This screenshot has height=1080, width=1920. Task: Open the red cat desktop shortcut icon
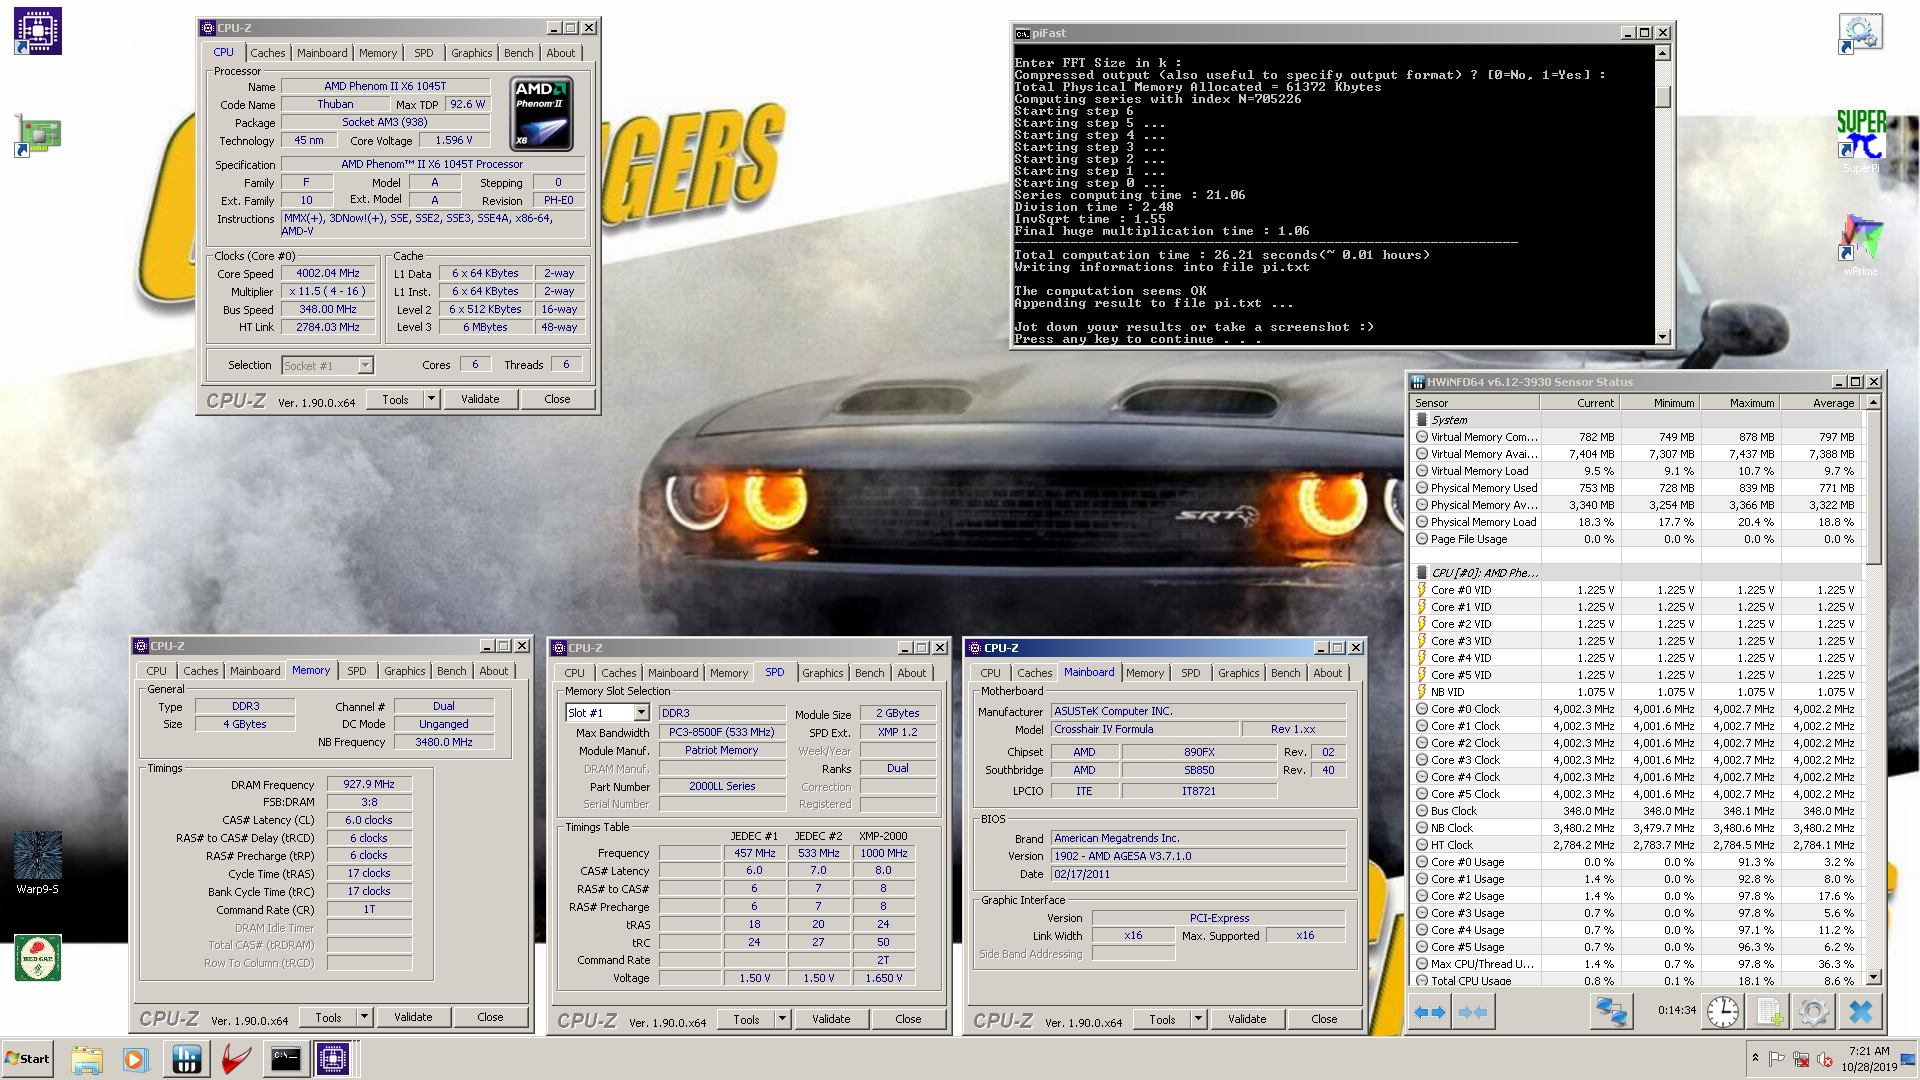(38, 958)
